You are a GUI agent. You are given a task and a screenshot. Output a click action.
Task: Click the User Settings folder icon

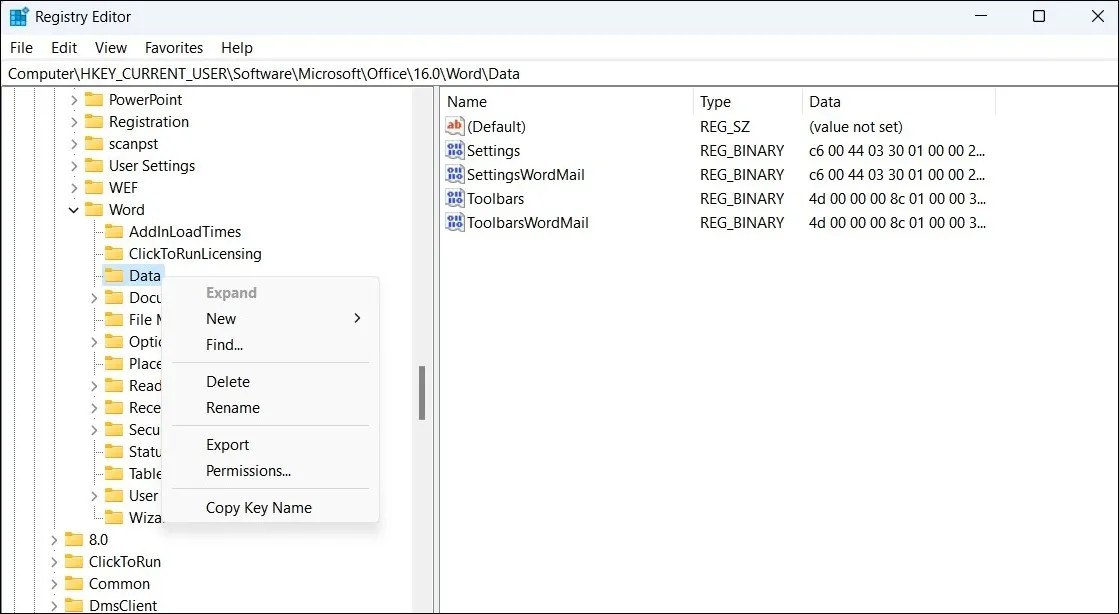tap(93, 166)
